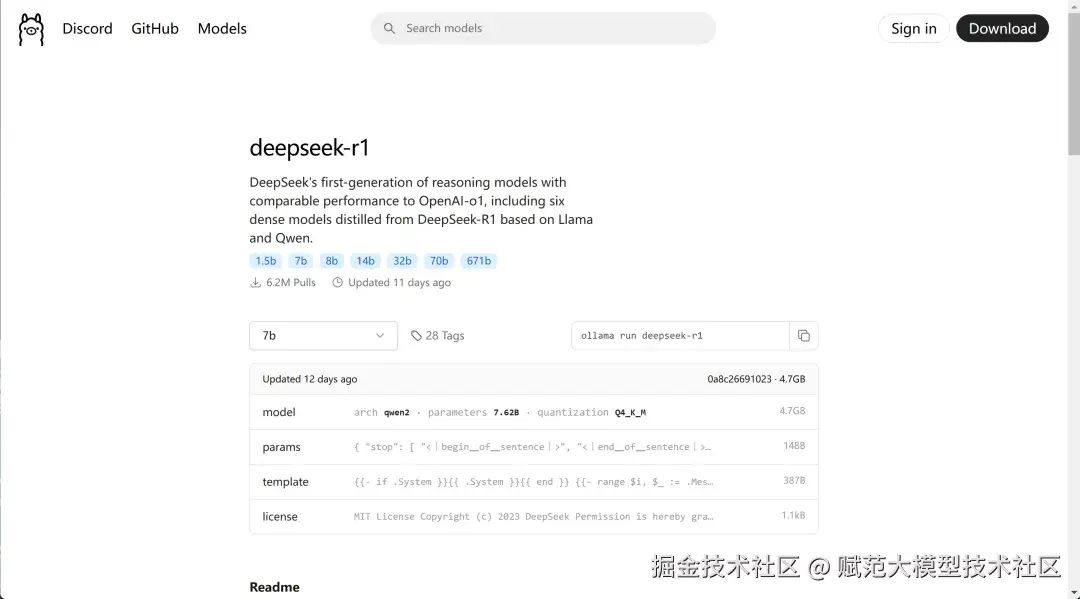
Task: Click the tag icon beside 28 Tags
Action: point(416,336)
